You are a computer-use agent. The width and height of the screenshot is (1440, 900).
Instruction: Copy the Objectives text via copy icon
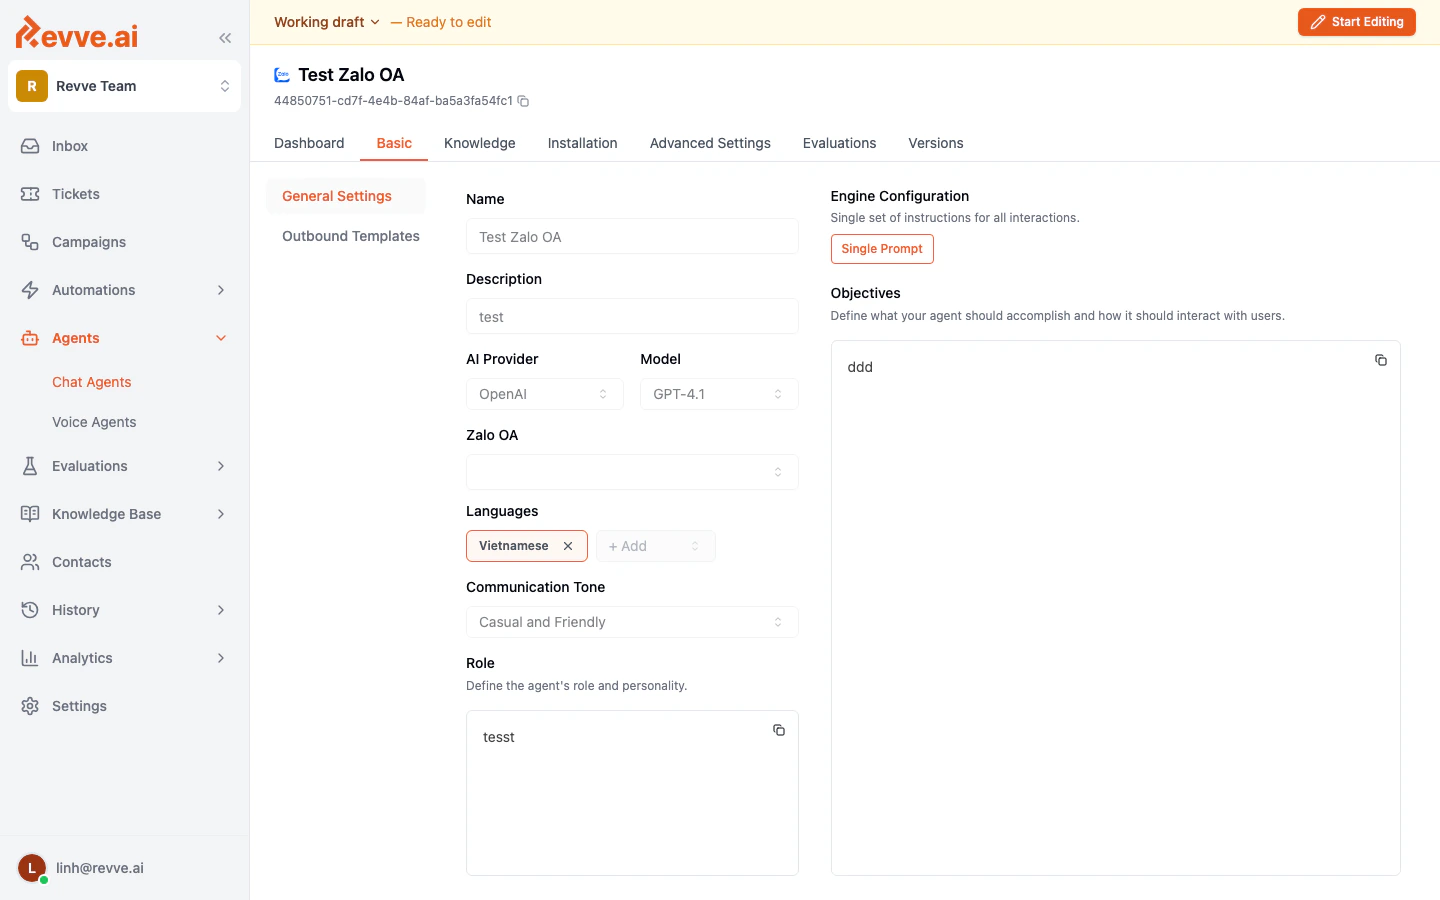[1381, 360]
